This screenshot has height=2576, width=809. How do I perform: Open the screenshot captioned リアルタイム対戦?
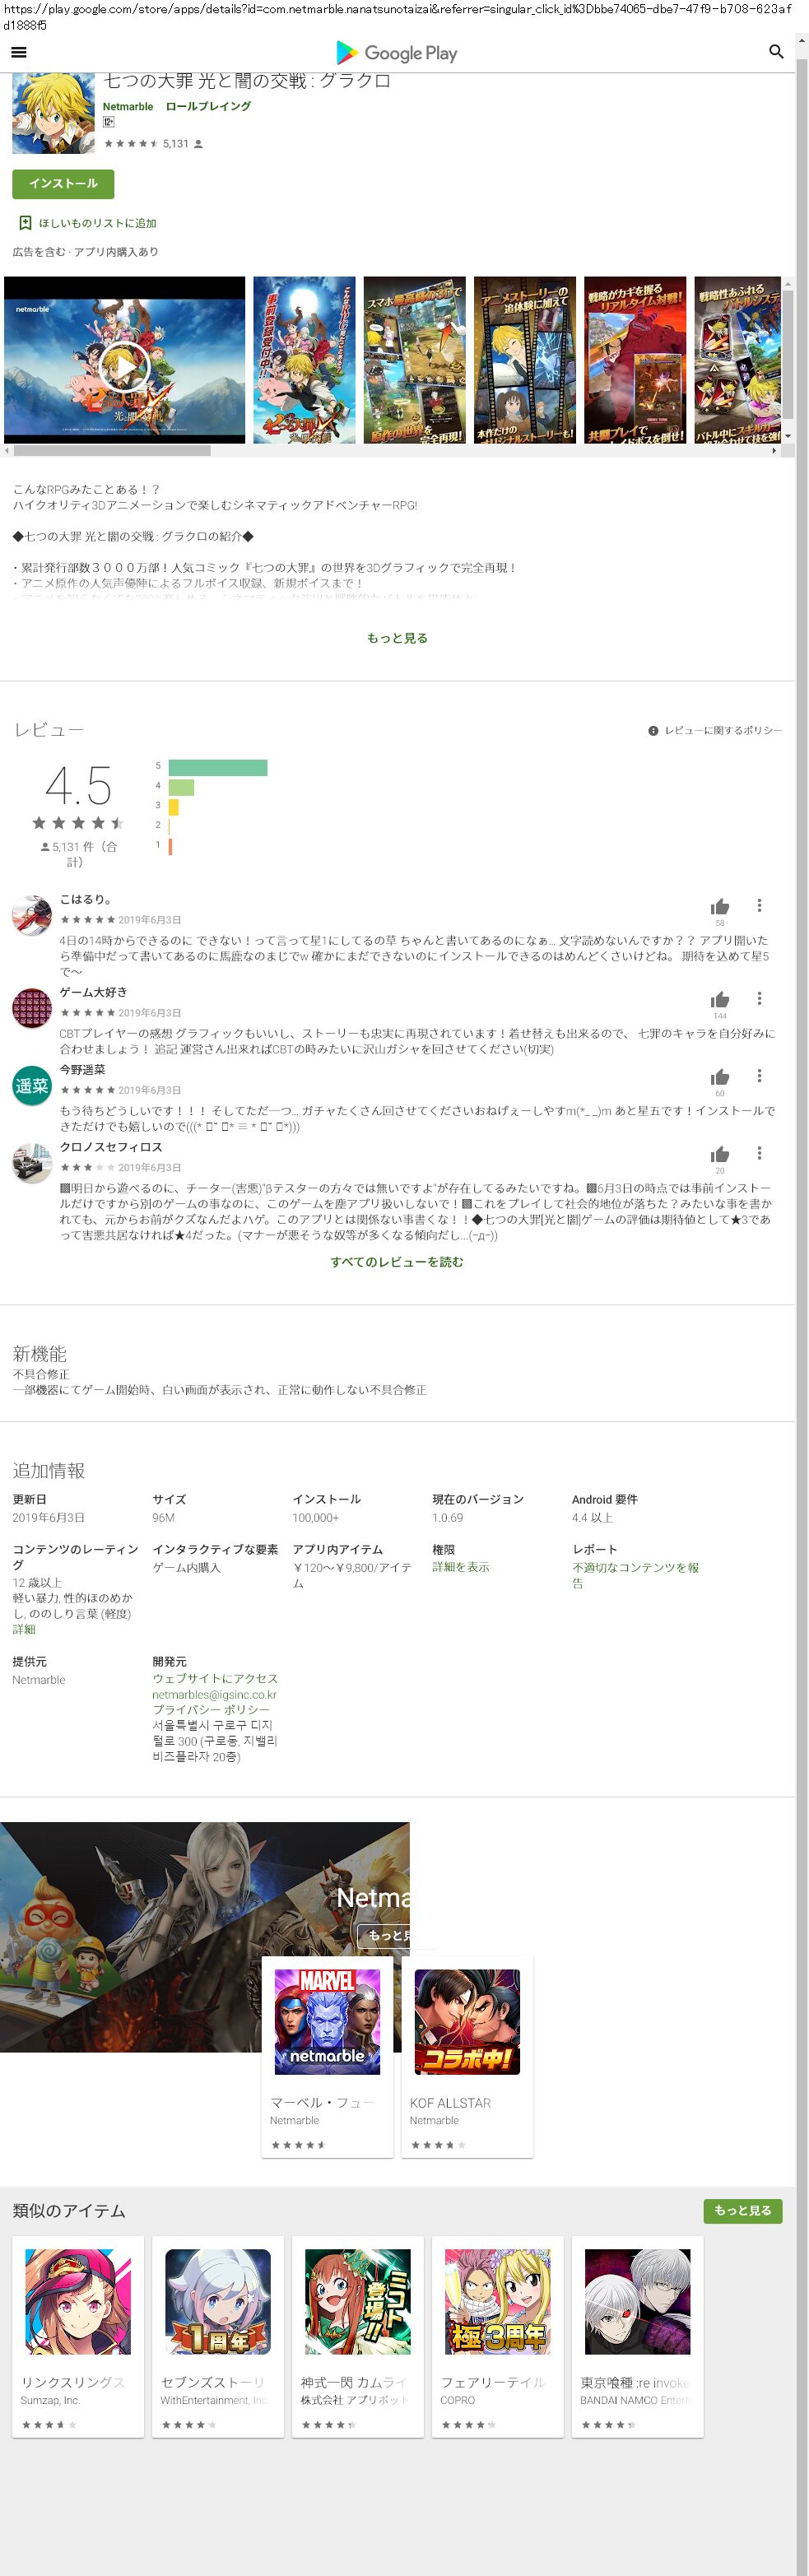pos(635,360)
